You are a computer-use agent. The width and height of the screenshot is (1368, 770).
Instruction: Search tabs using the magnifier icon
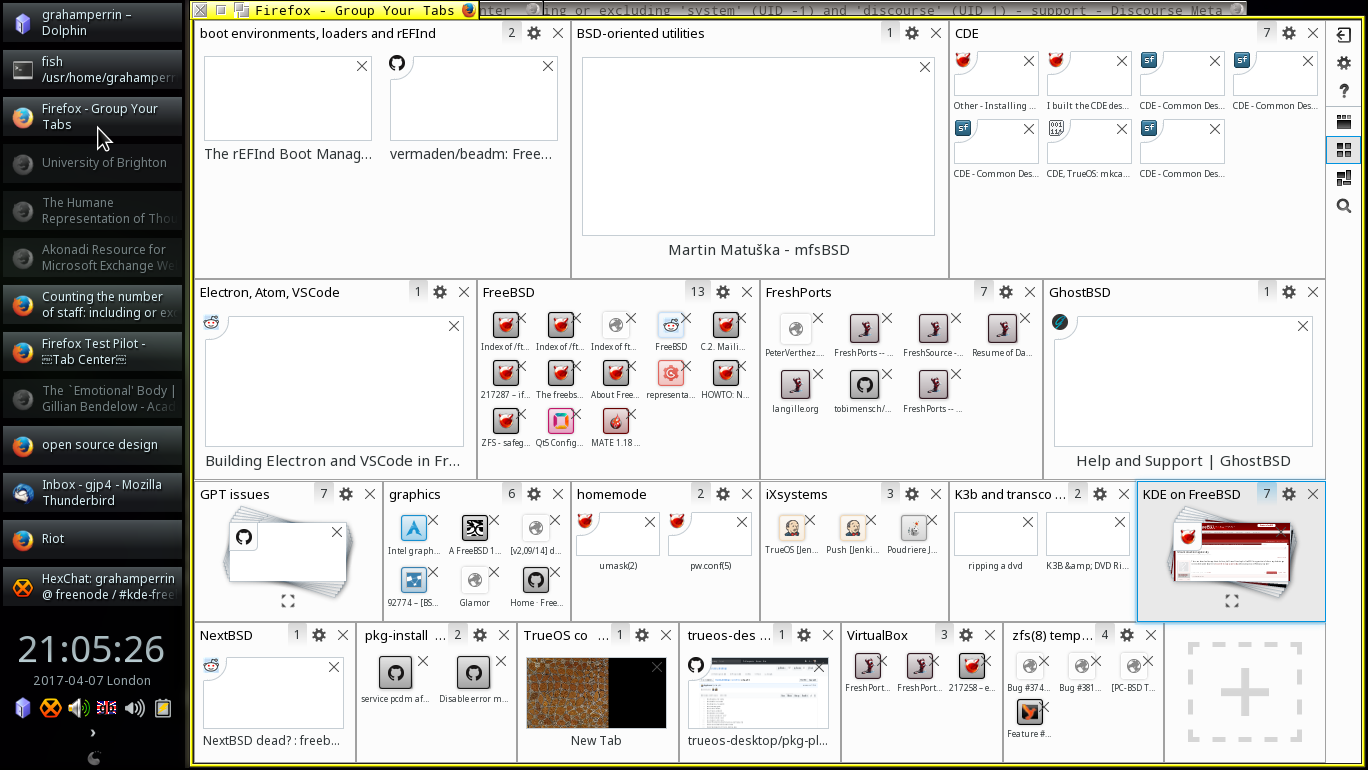[1343, 206]
